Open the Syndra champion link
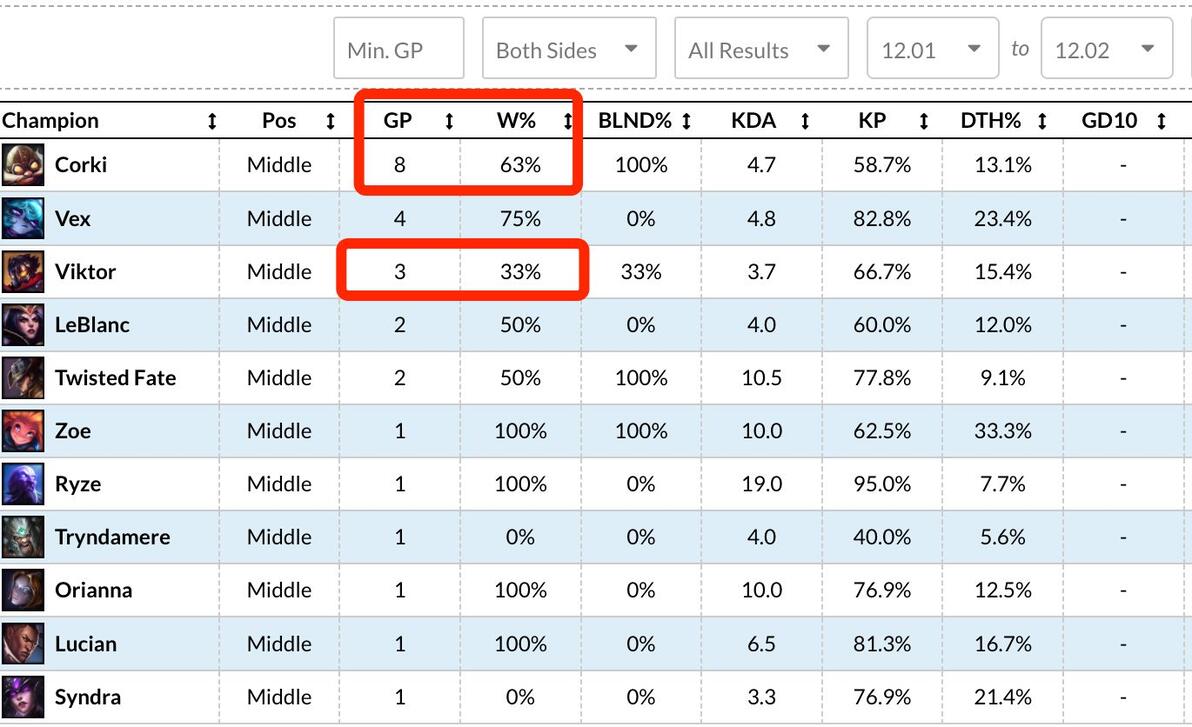Viewport: 1192px width, 727px height. click(x=88, y=697)
